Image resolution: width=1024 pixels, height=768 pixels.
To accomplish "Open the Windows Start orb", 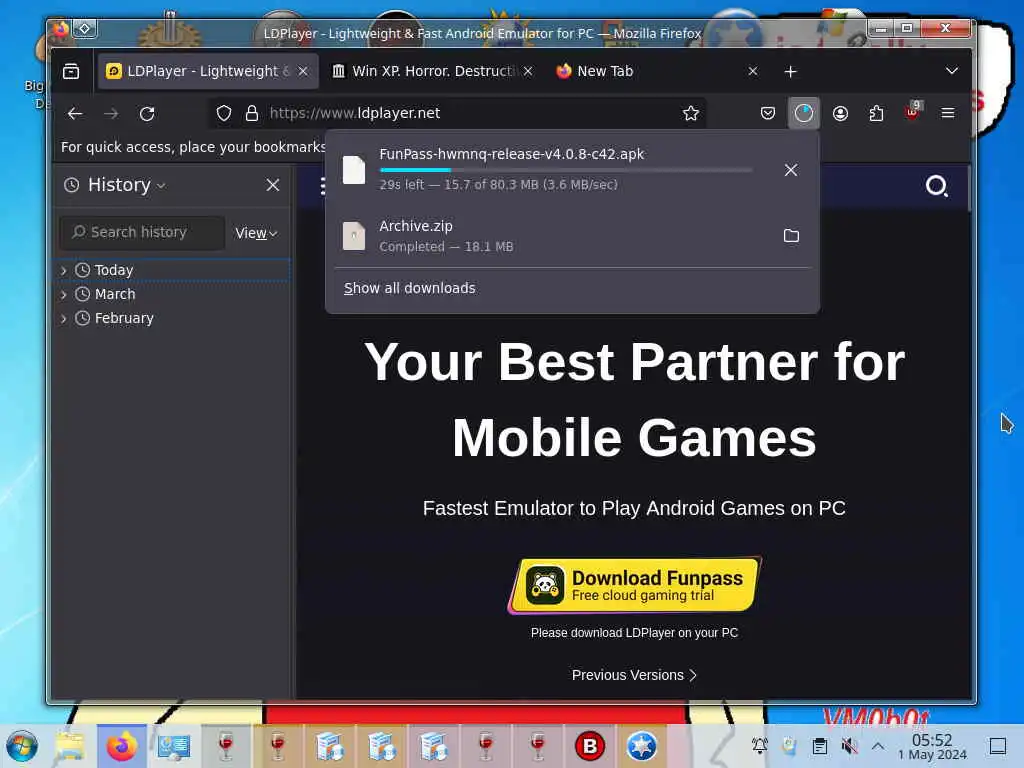I will click(22, 746).
